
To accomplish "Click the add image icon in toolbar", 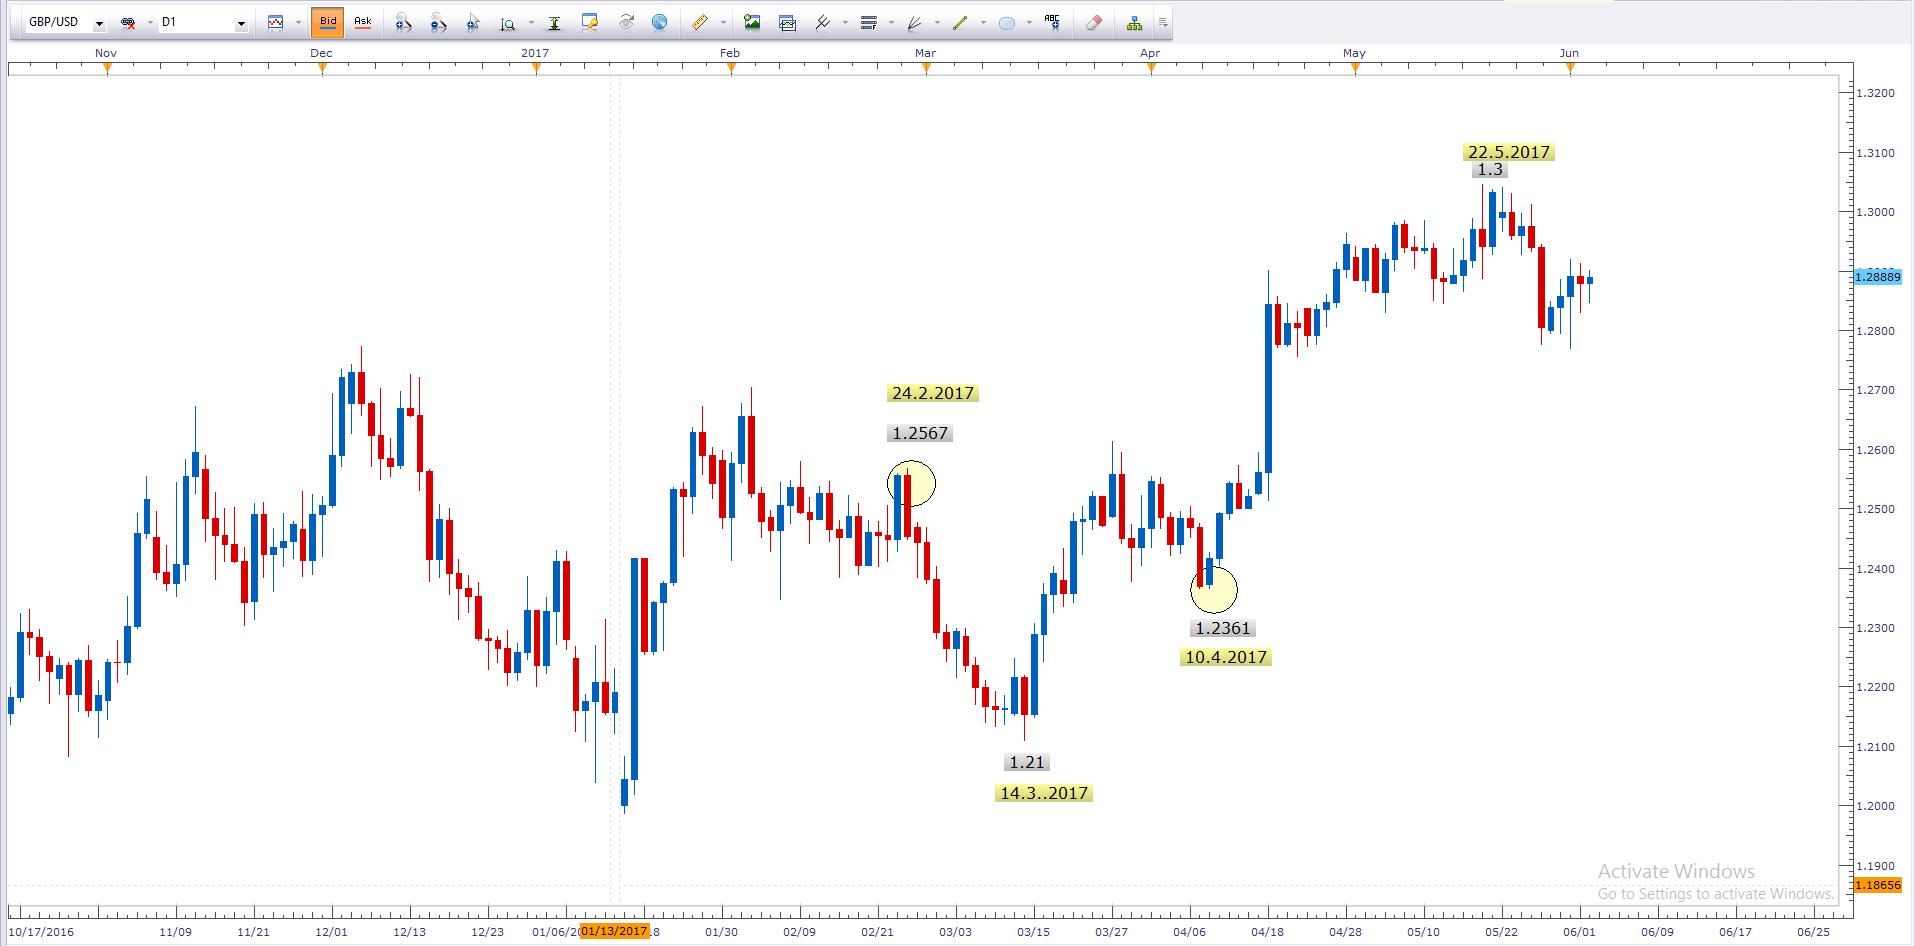I will click(x=752, y=23).
